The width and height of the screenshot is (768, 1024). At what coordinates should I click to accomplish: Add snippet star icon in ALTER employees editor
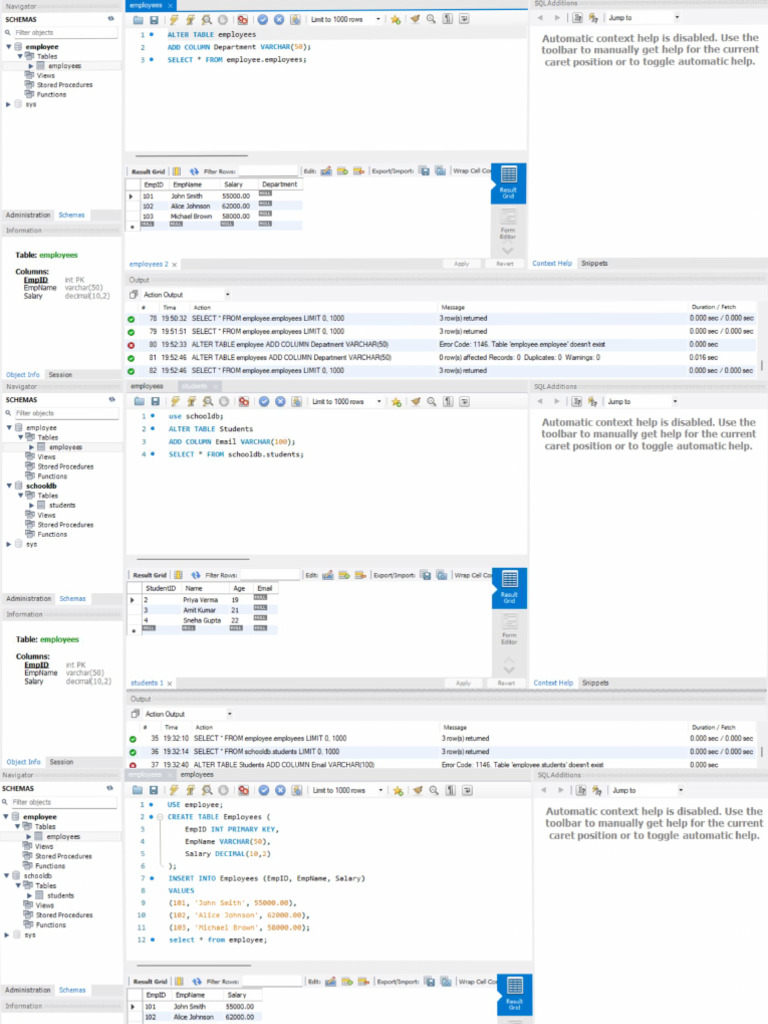pyautogui.click(x=396, y=20)
